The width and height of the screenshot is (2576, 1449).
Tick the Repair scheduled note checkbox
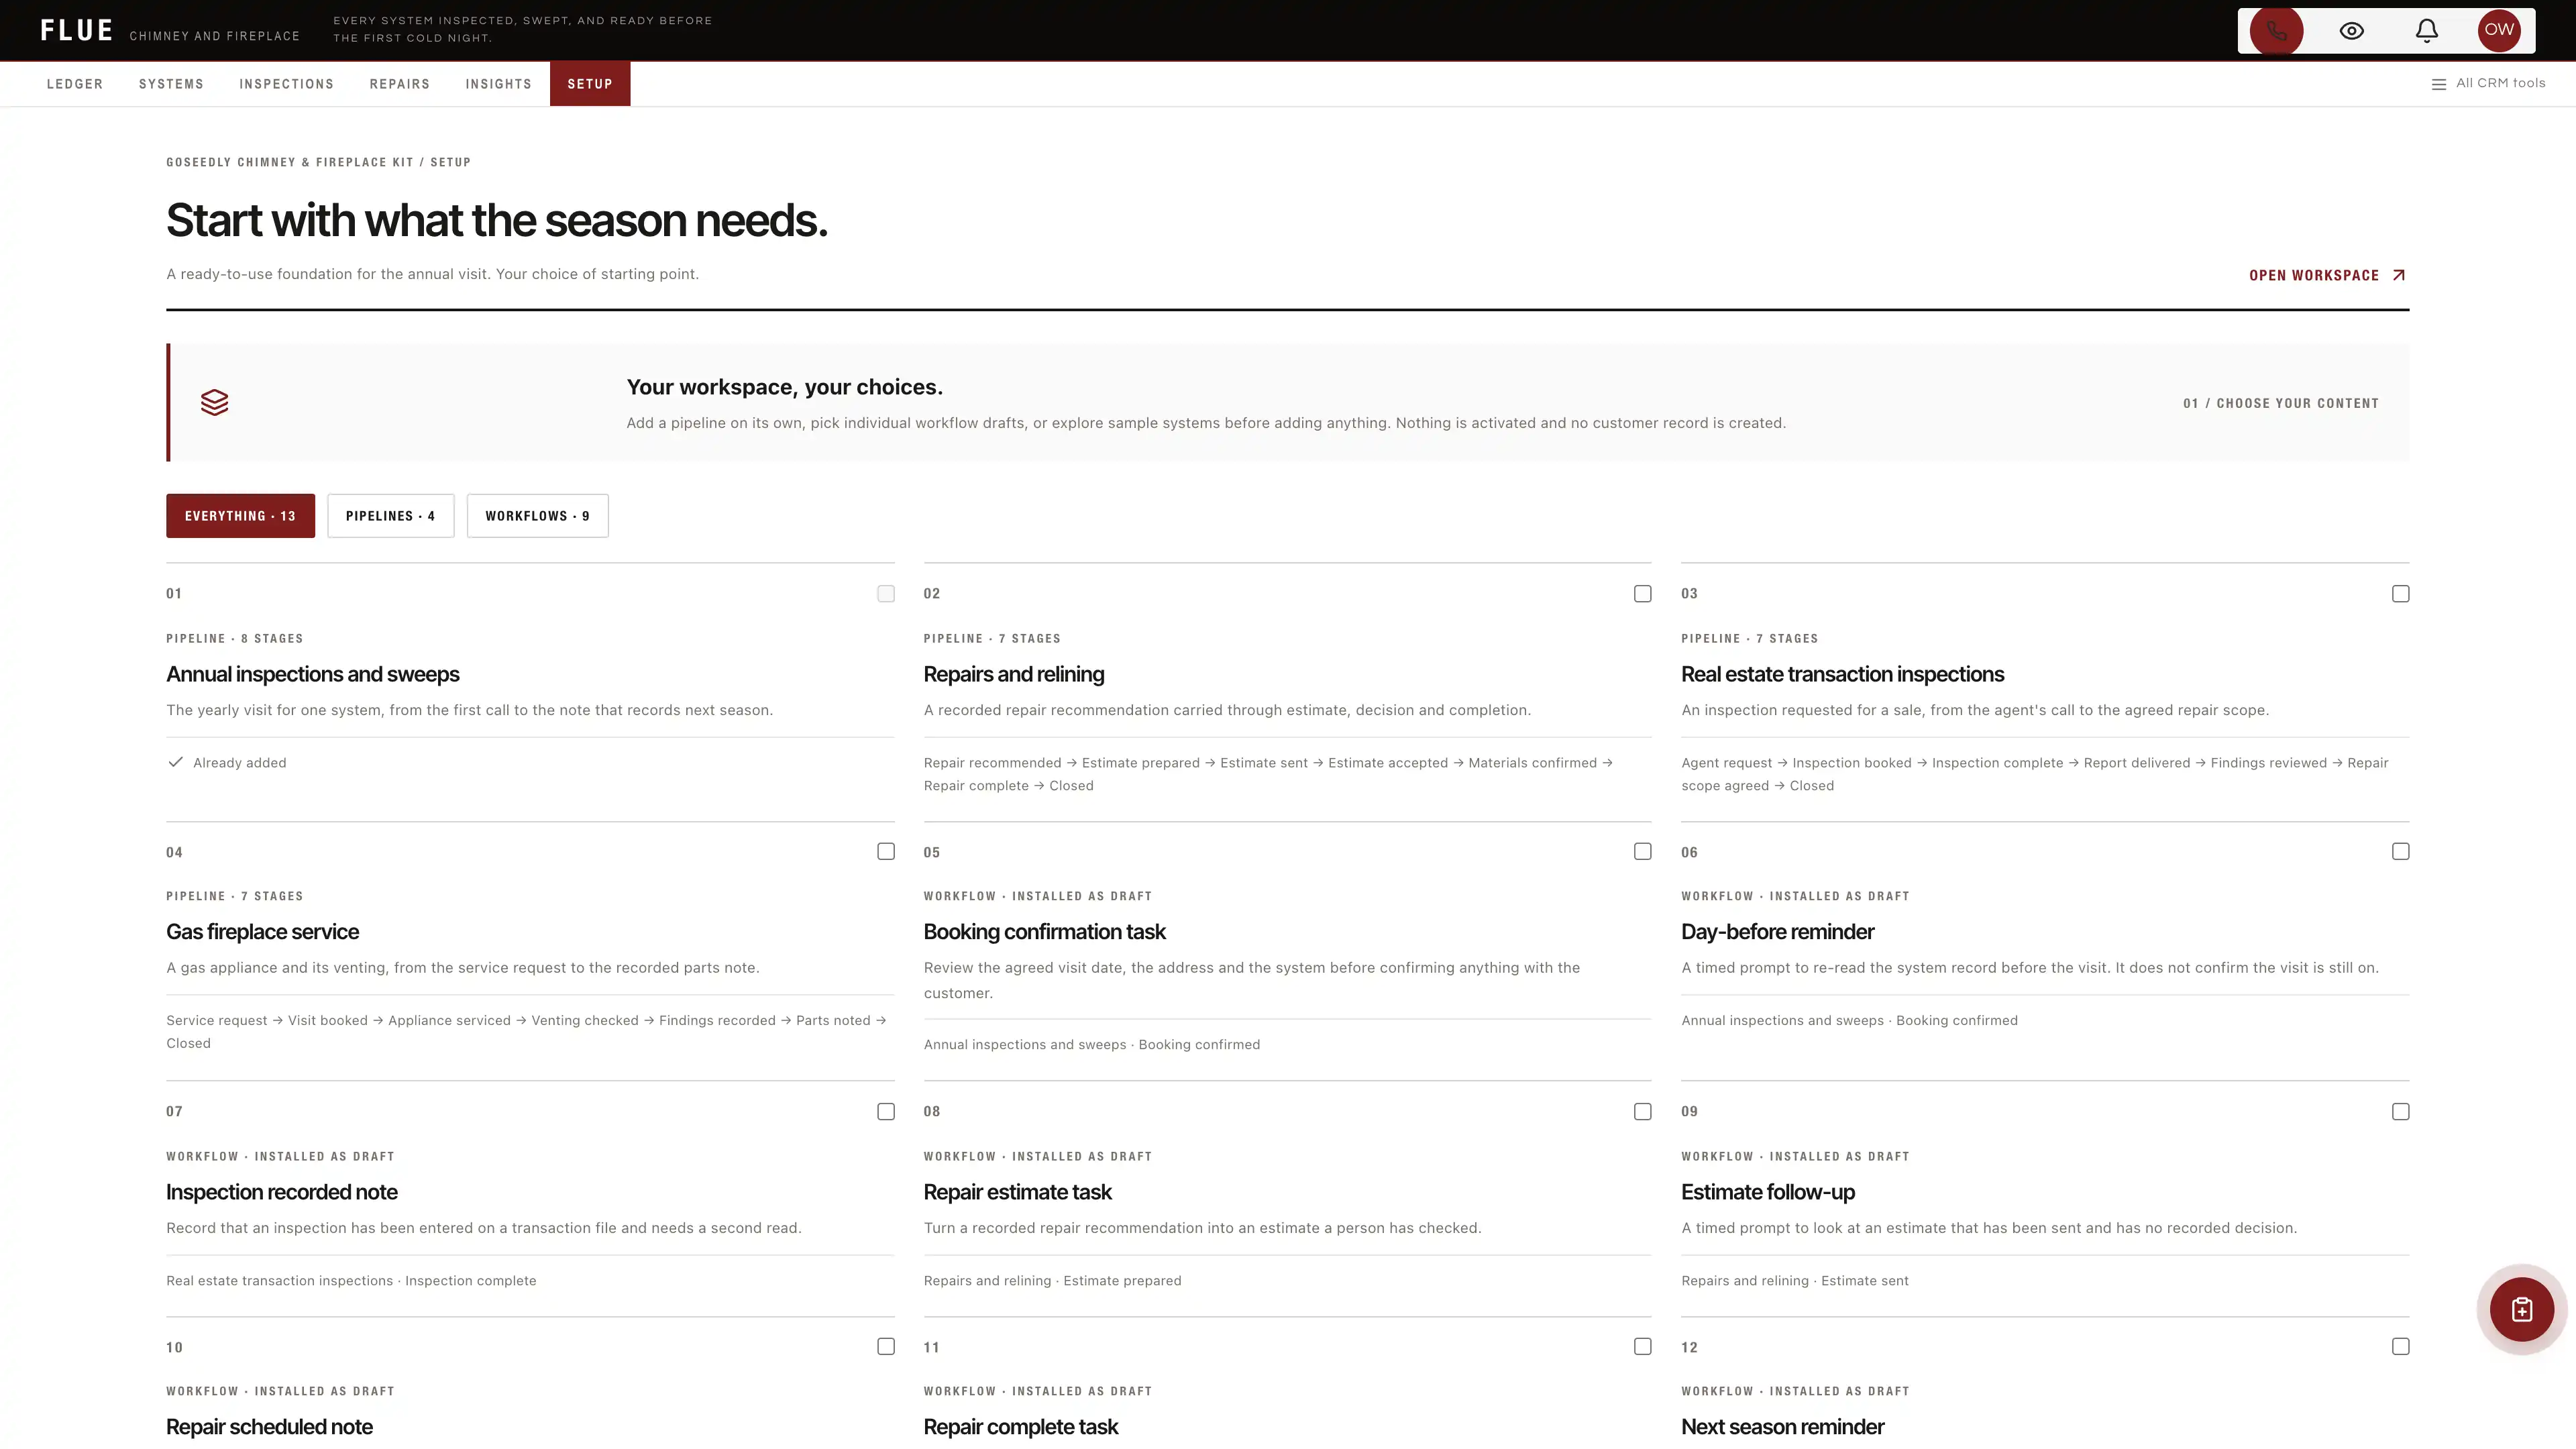[x=886, y=1347]
